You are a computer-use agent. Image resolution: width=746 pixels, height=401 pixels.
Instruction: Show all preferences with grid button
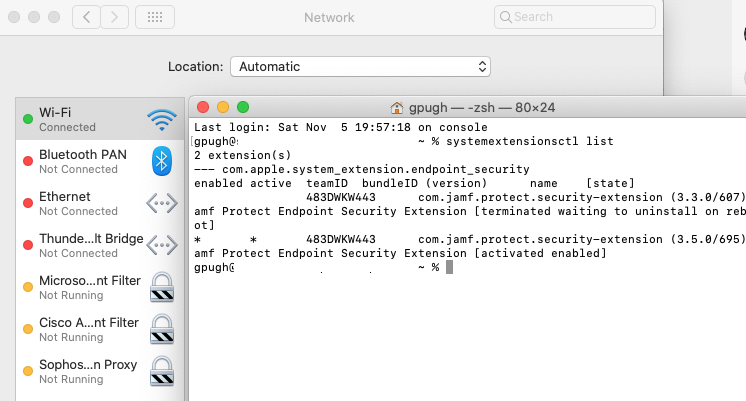click(155, 18)
